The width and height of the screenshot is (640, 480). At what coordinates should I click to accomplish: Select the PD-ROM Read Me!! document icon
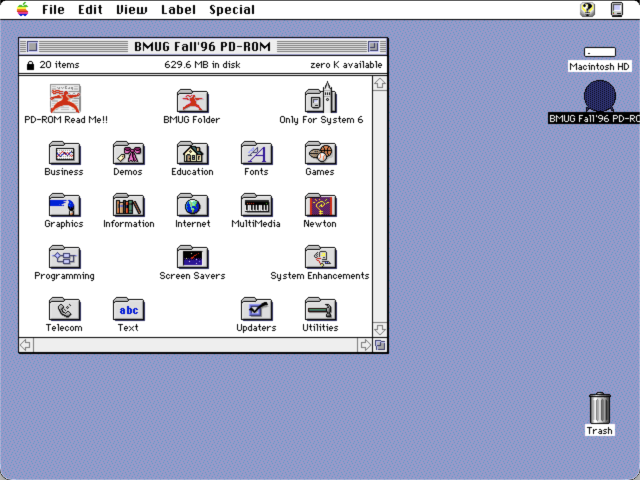click(x=65, y=98)
